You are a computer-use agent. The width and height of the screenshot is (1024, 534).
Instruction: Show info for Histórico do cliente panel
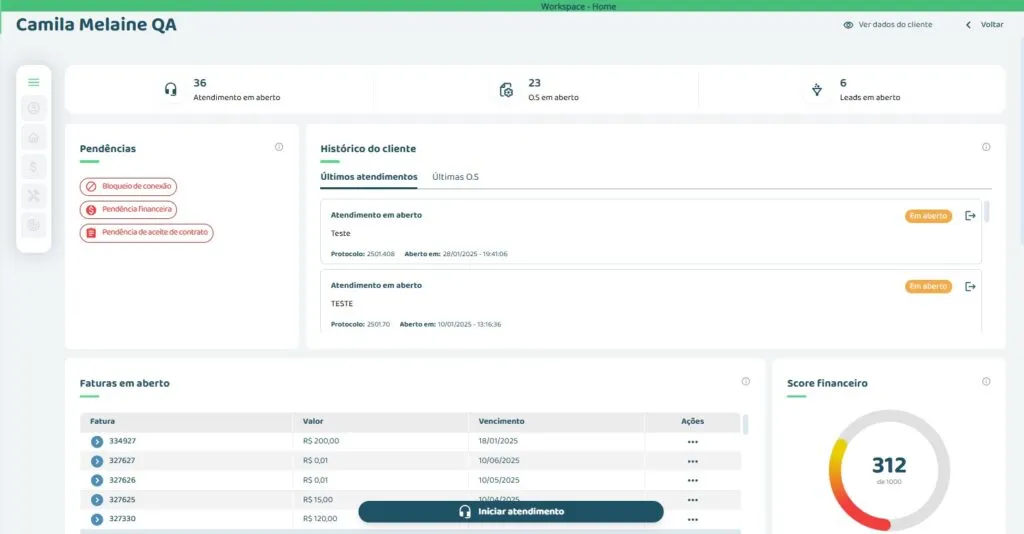(986, 147)
